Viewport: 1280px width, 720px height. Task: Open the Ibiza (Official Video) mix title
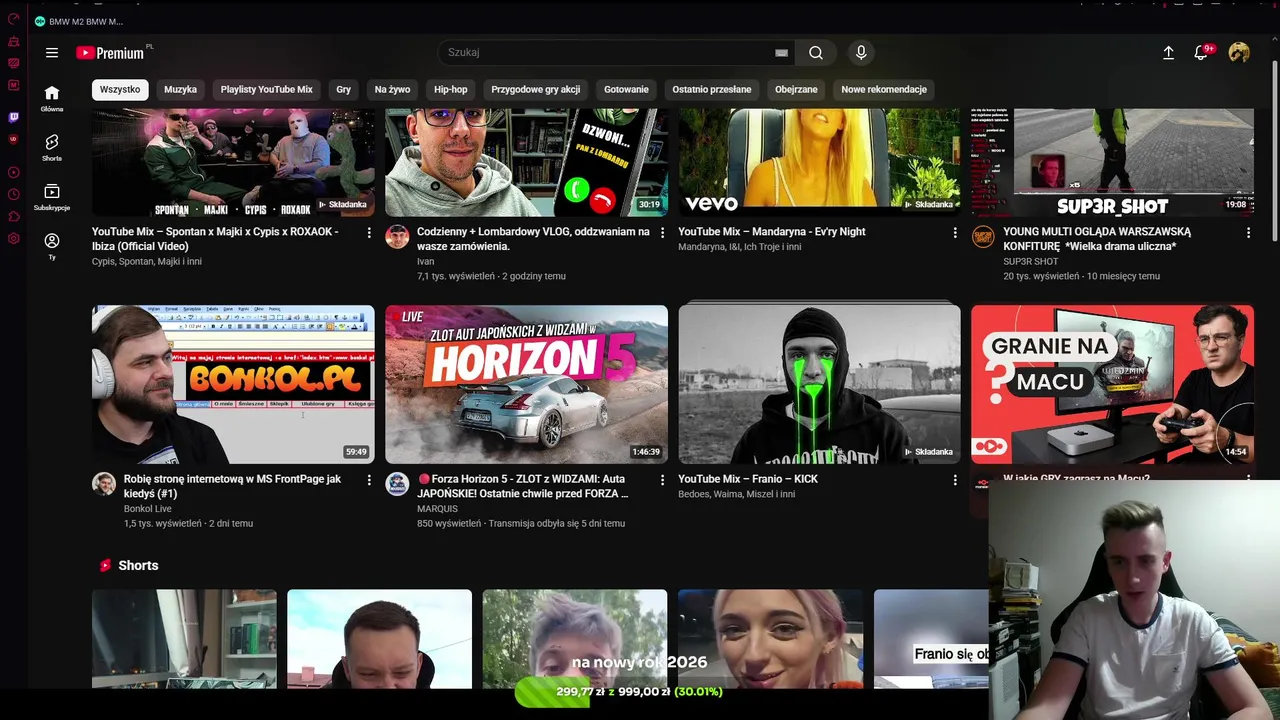coord(215,239)
